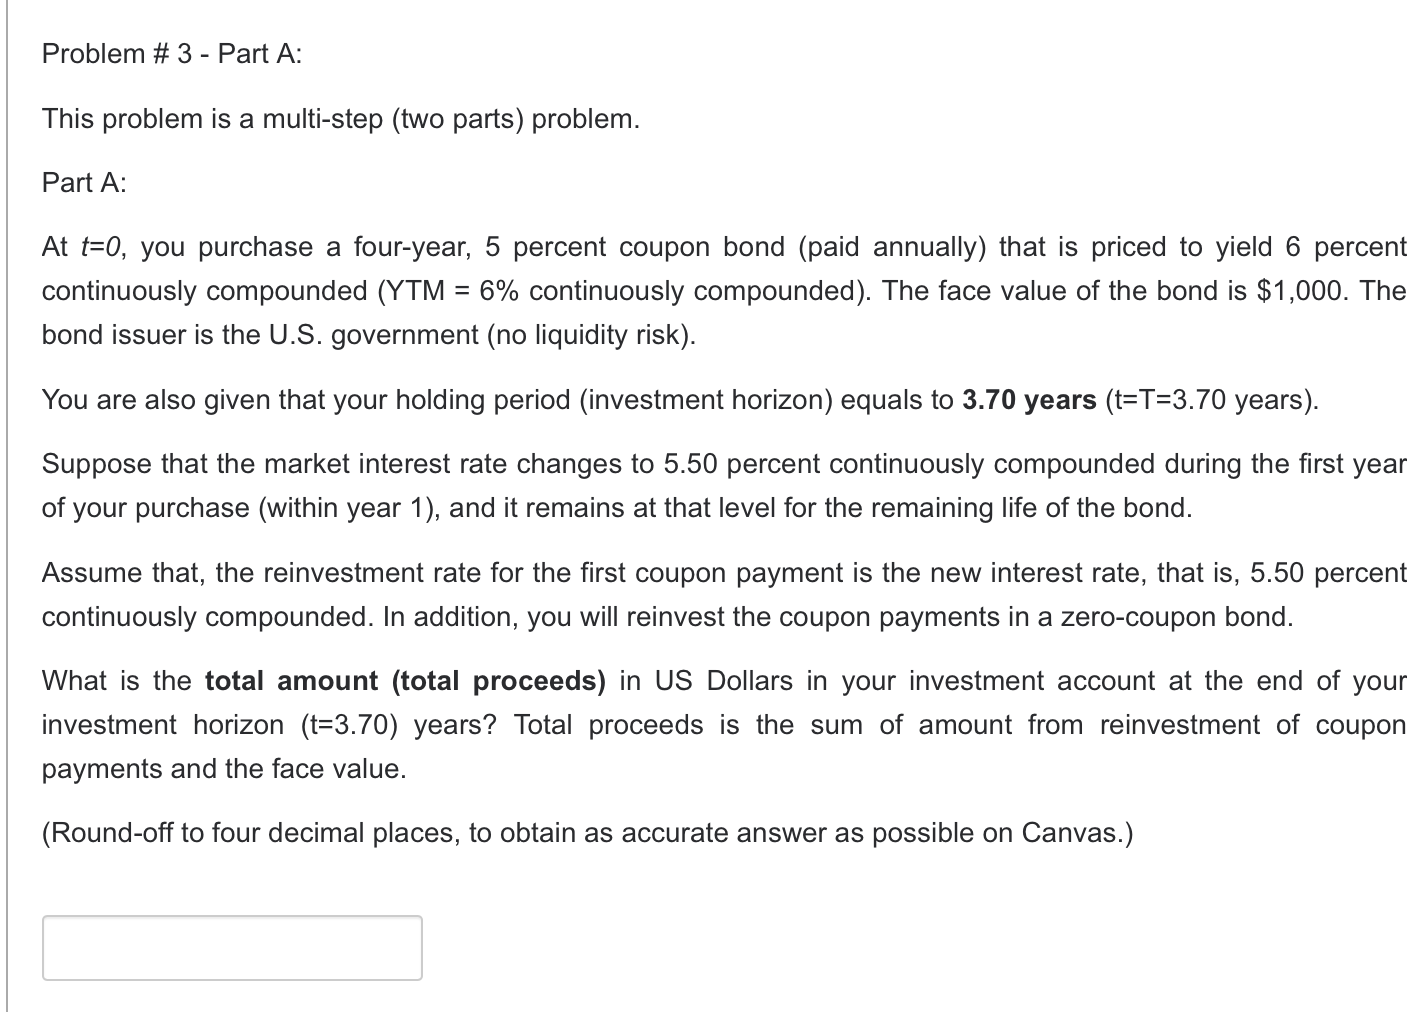Click the multi-step problem description sentence
Screen dimensions: 1426x1012
(x=339, y=118)
